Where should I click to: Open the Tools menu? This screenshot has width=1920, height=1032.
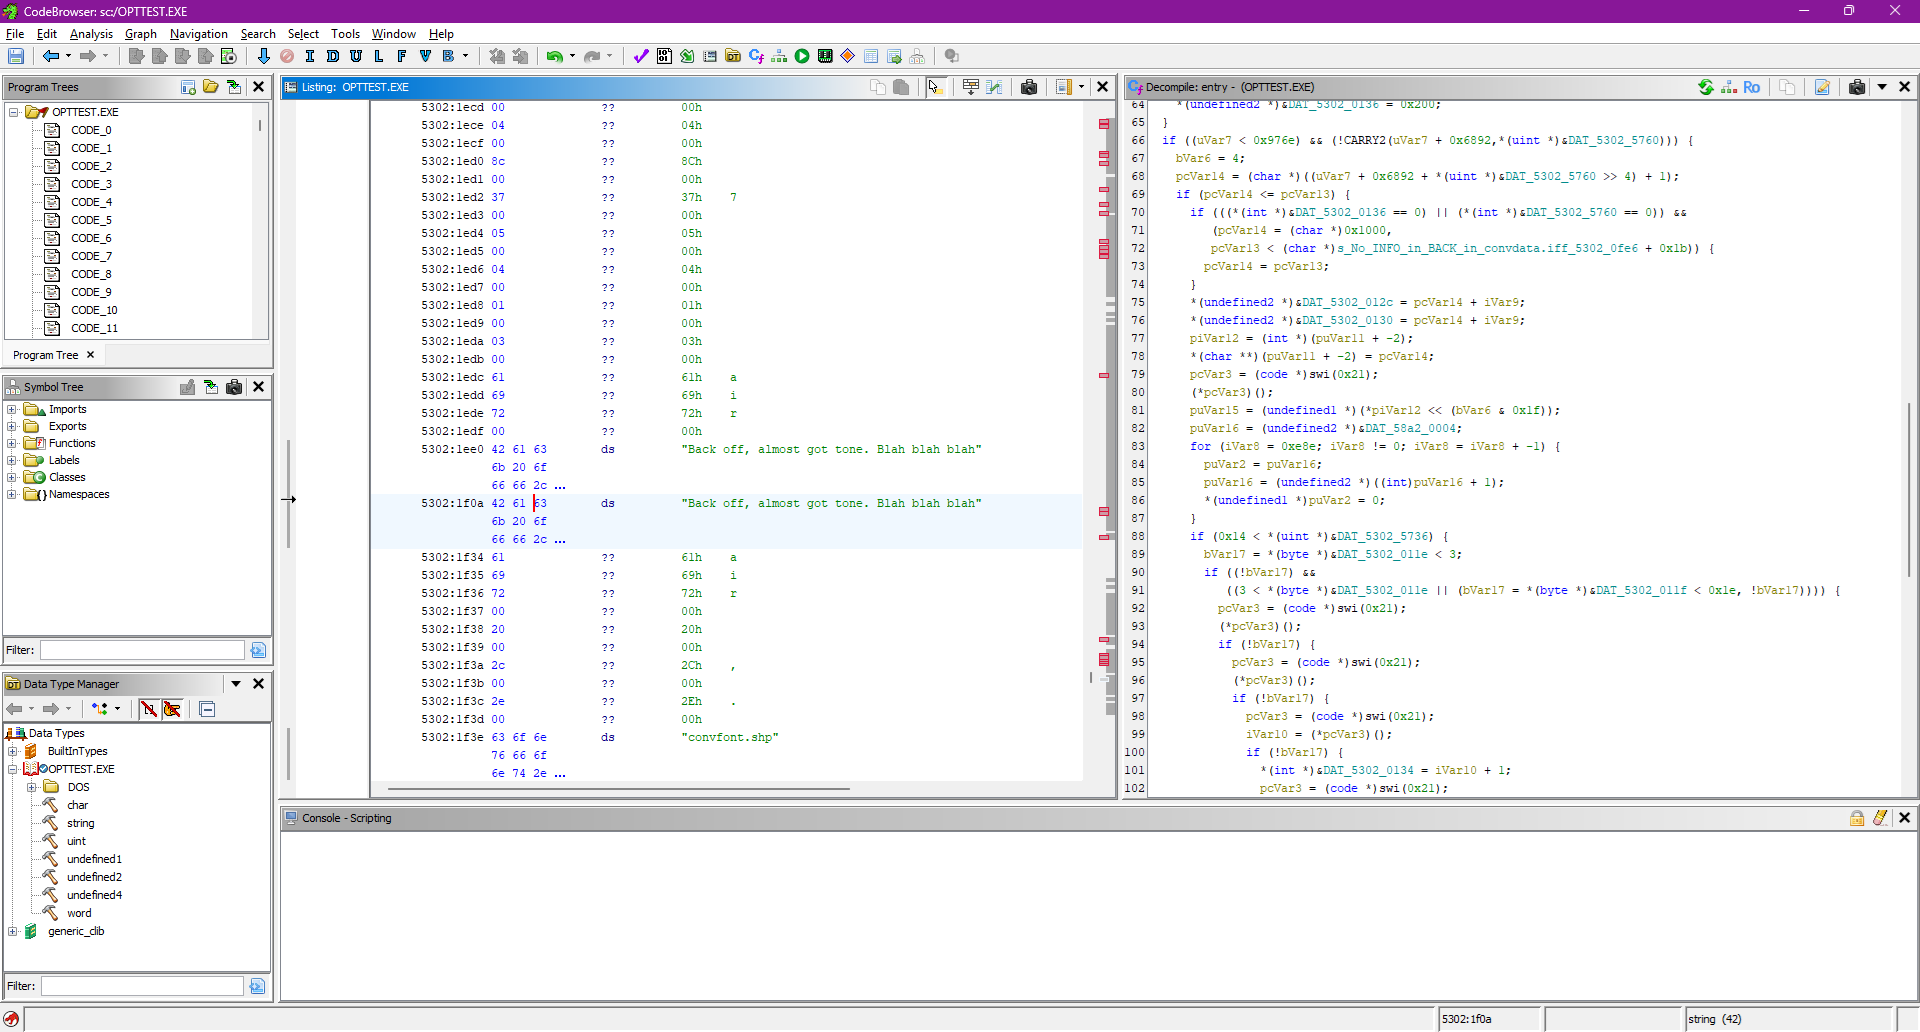click(x=345, y=34)
